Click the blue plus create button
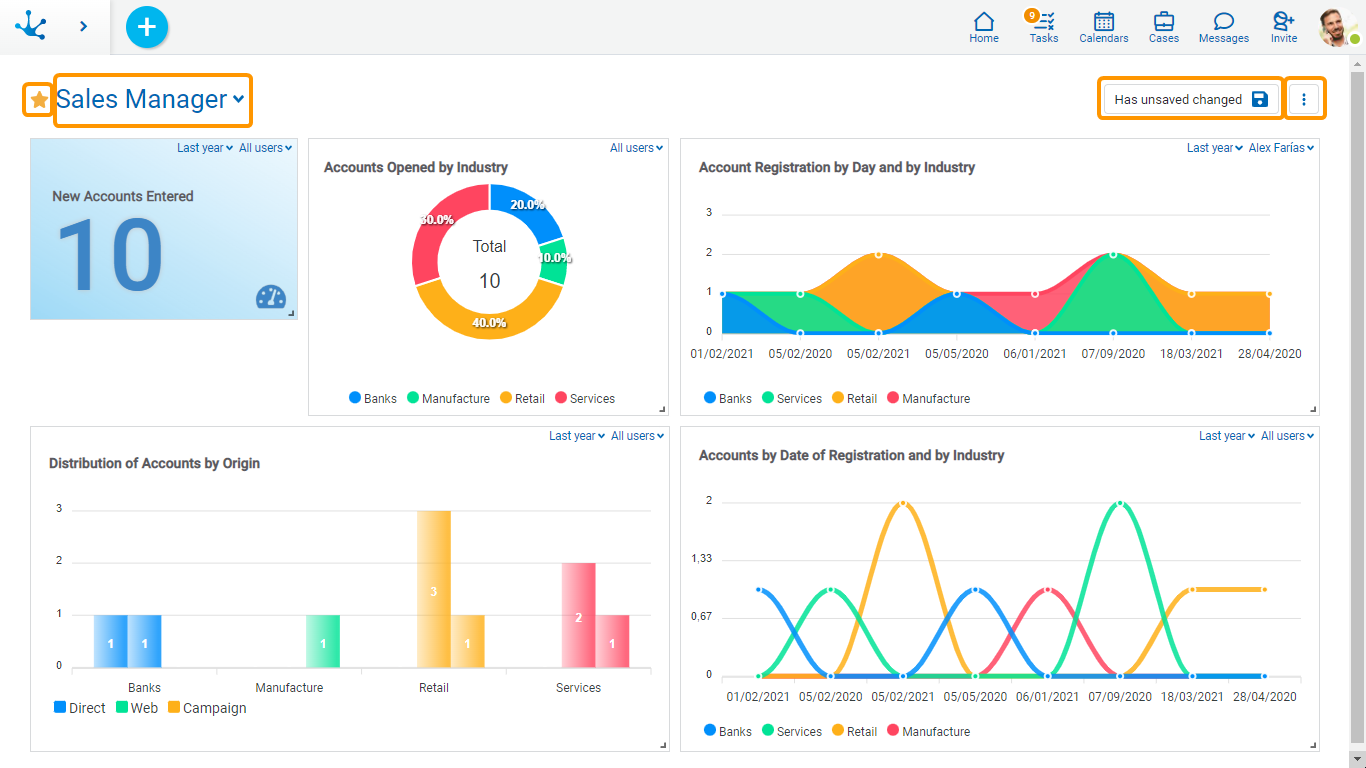The width and height of the screenshot is (1366, 768). 147,27
